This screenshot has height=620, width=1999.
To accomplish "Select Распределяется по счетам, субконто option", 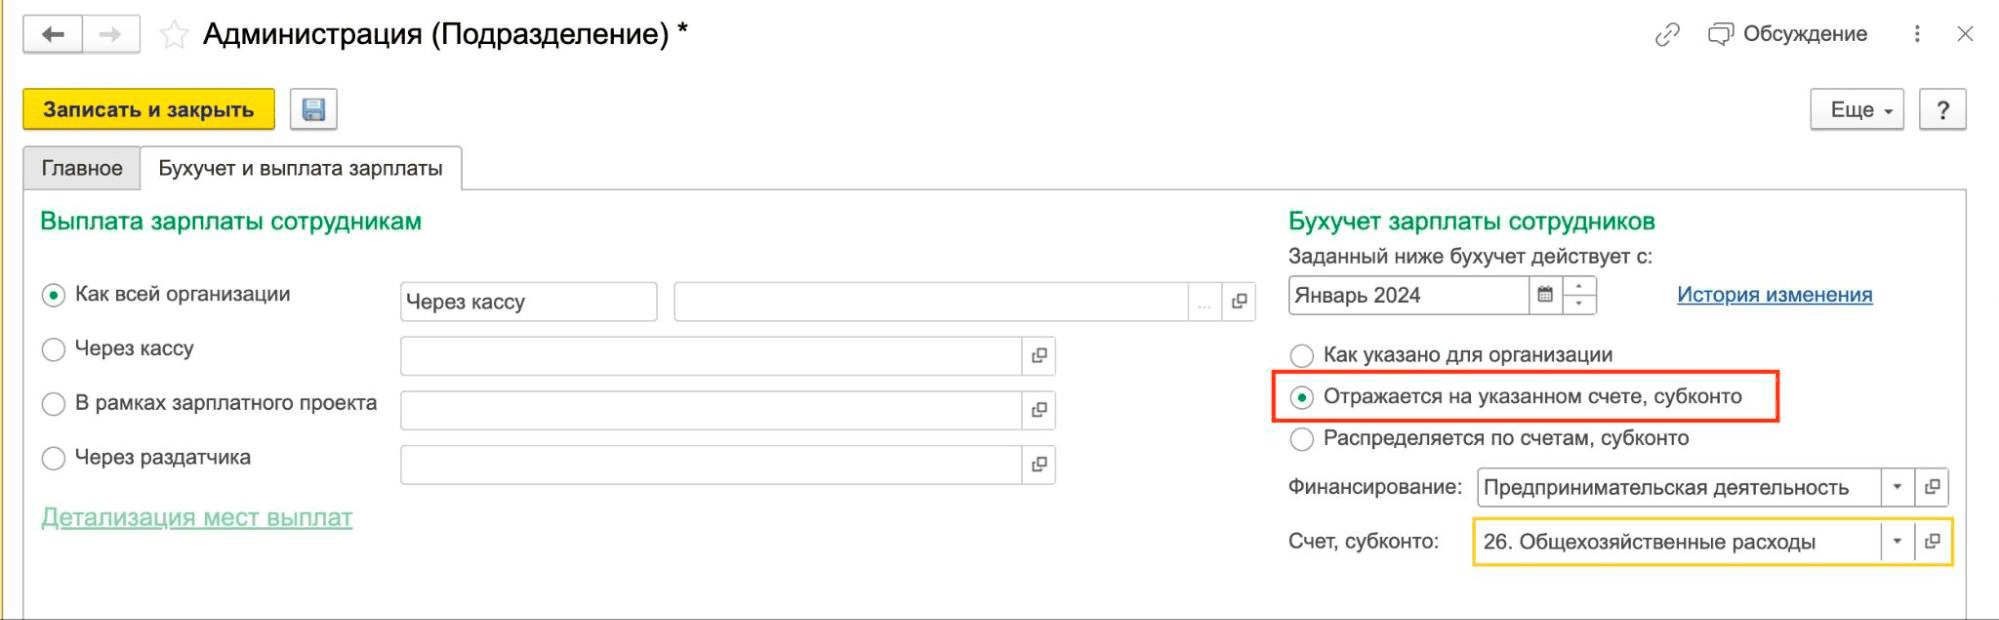I will click(x=1302, y=439).
